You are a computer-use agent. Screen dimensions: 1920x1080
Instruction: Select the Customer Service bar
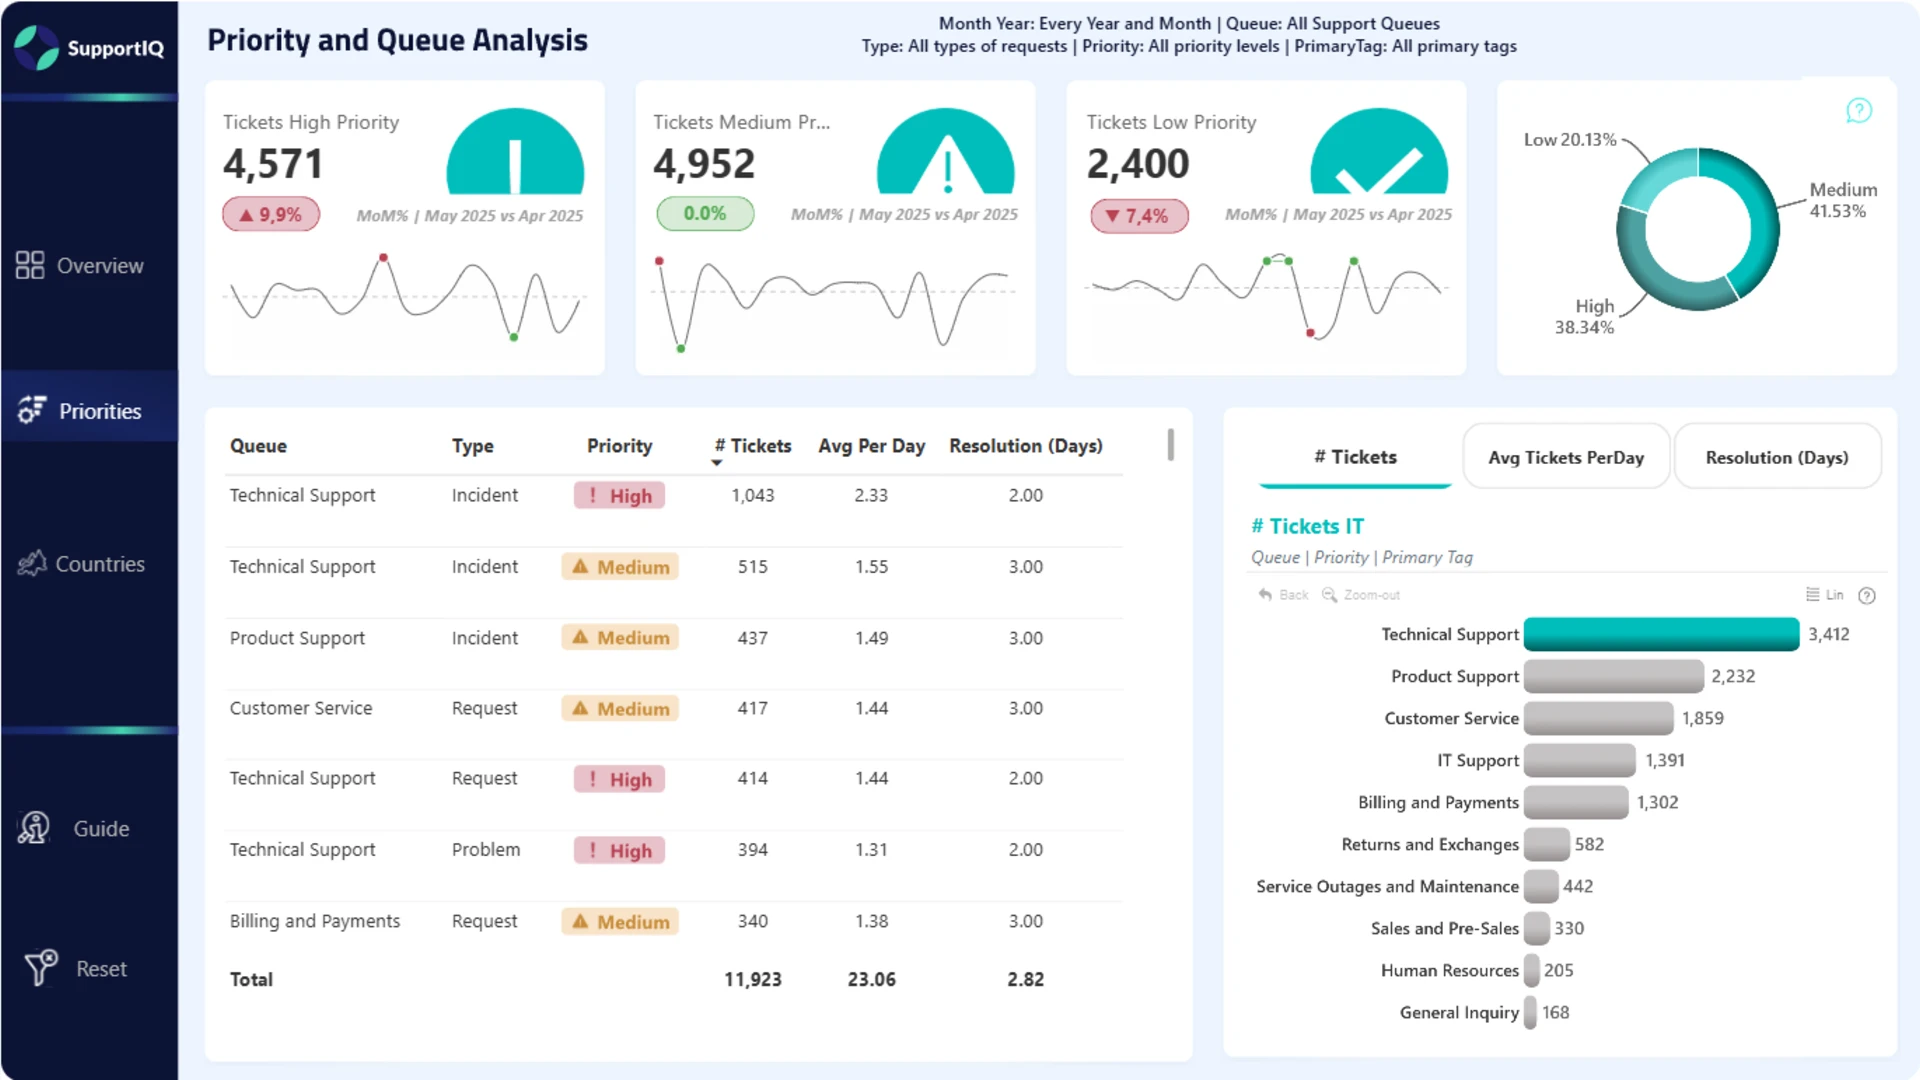[x=1598, y=718]
